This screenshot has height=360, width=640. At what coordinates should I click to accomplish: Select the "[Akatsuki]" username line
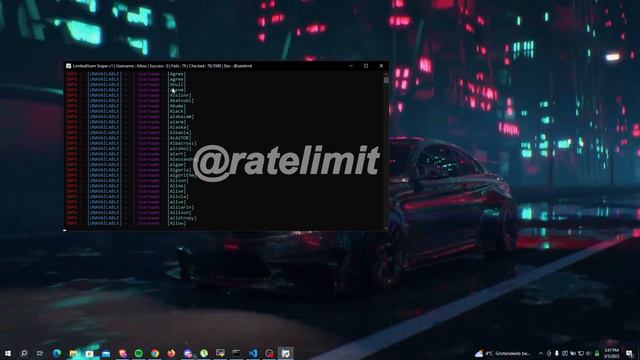tap(181, 100)
